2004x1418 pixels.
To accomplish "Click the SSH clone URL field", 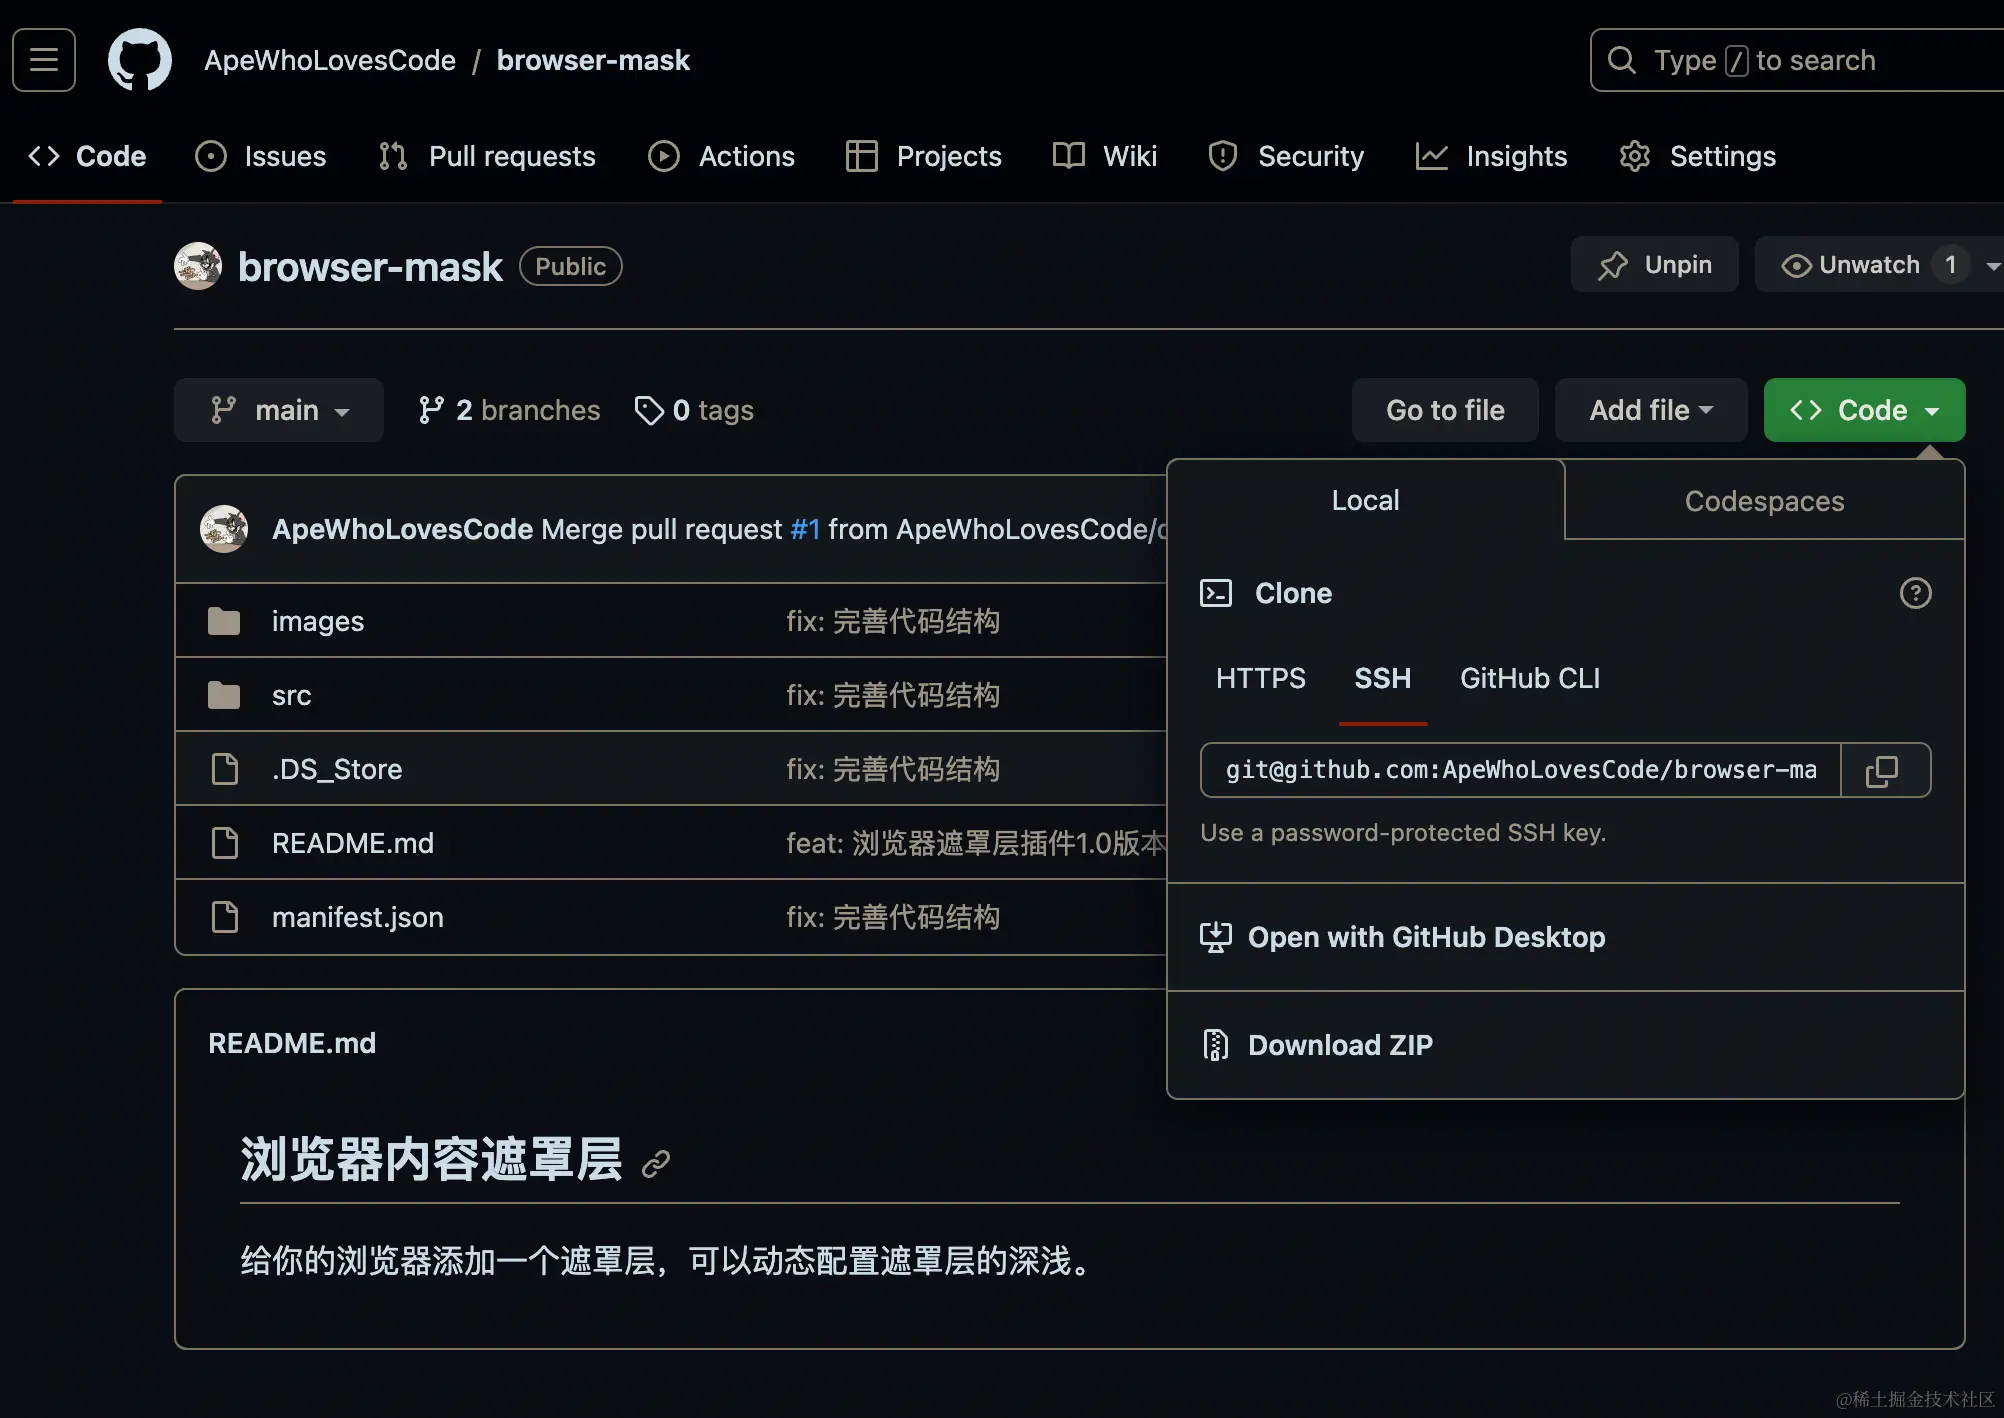I will click(1521, 770).
